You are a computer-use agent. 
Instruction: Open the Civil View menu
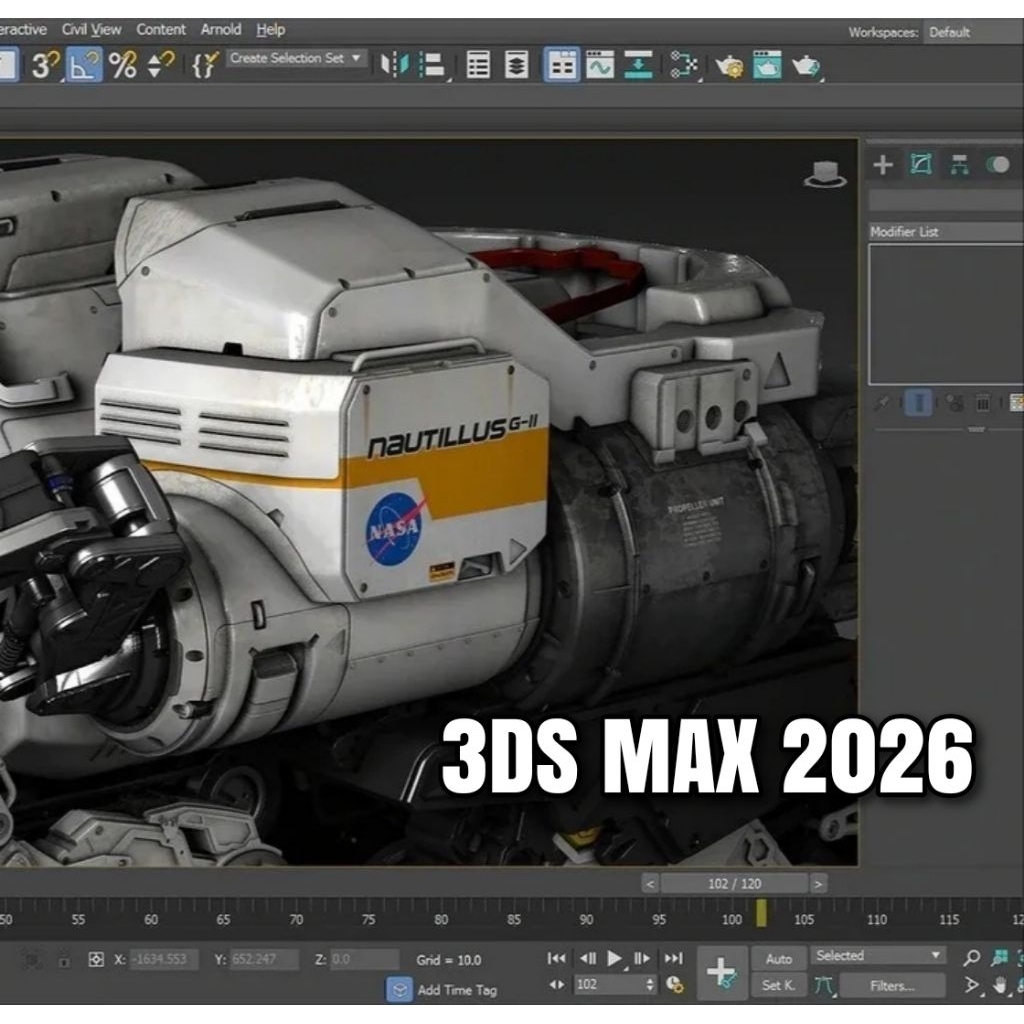tap(90, 29)
